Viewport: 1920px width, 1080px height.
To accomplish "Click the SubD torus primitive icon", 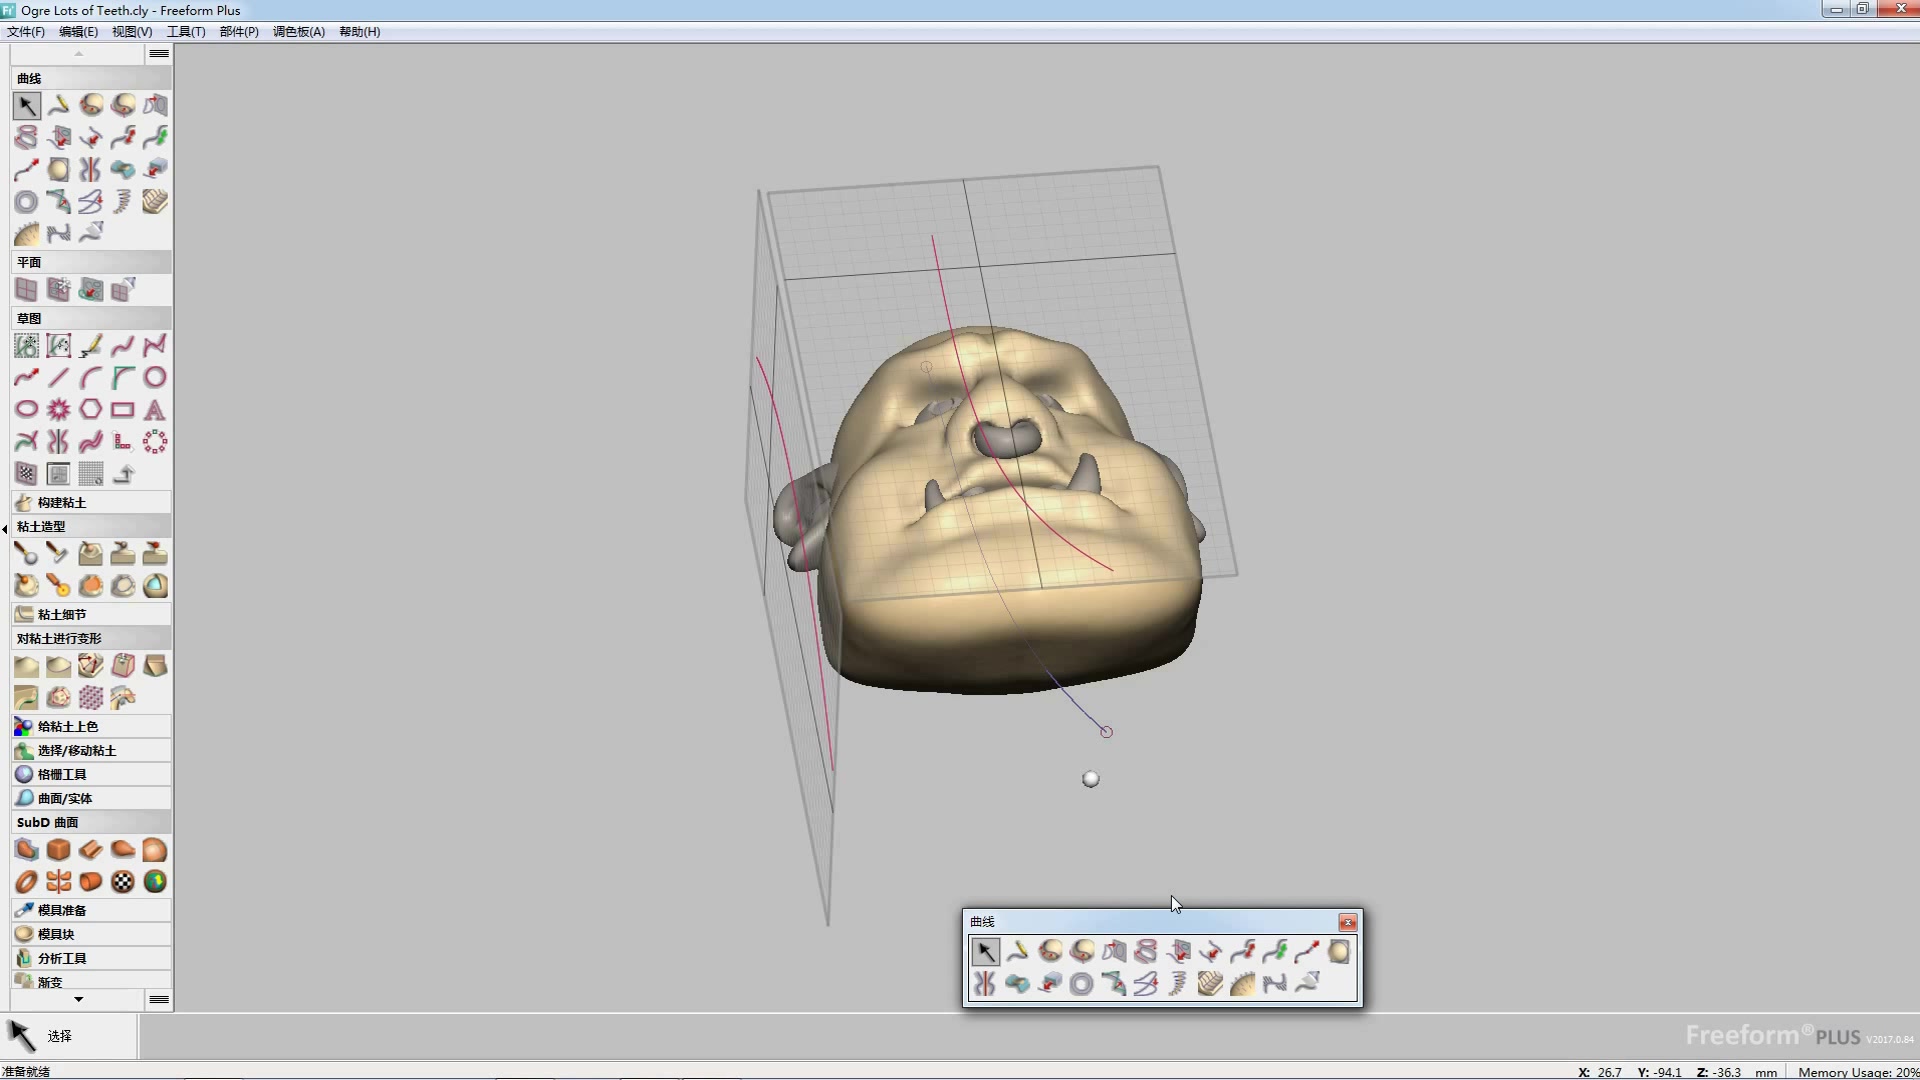I will (27, 882).
